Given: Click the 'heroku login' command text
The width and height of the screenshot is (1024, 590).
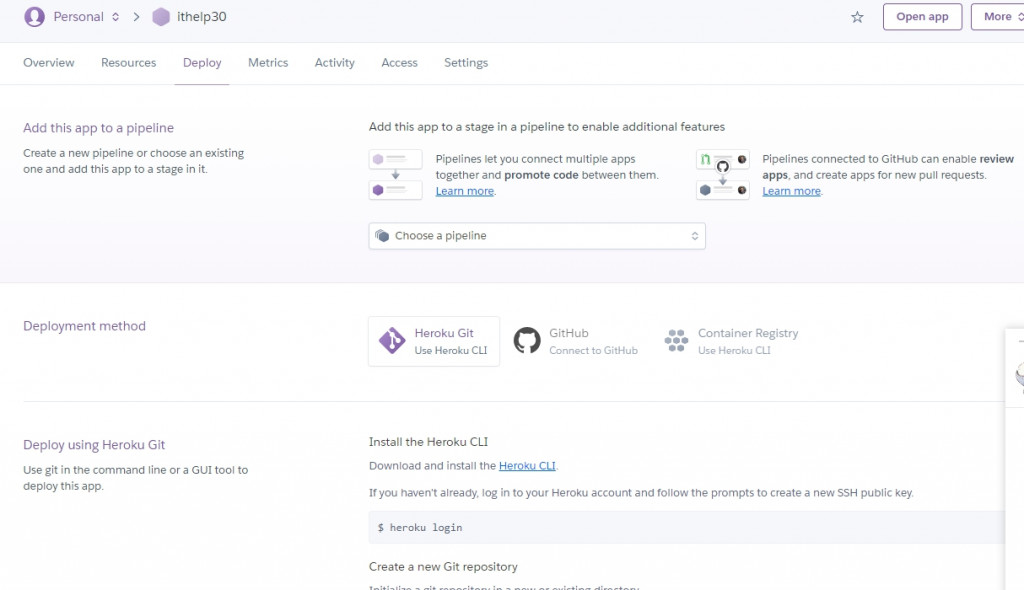Looking at the screenshot, I should pyautogui.click(x=426, y=527).
